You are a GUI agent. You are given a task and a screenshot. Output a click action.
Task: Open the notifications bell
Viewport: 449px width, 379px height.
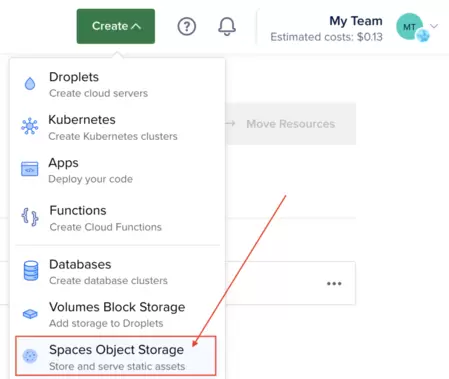[x=227, y=26]
